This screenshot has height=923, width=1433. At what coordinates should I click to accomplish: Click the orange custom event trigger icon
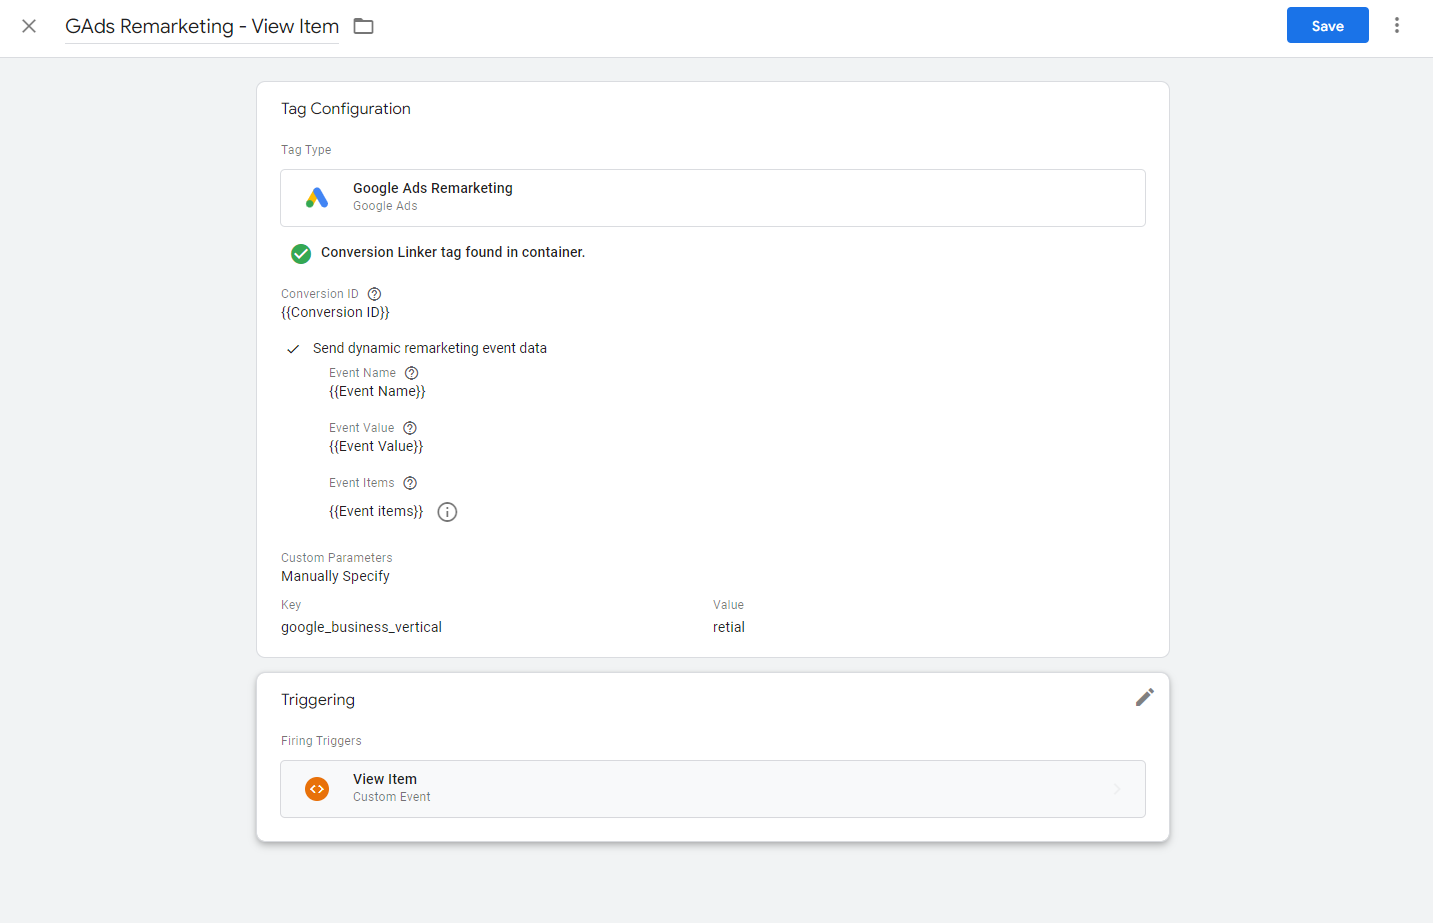pos(317,789)
